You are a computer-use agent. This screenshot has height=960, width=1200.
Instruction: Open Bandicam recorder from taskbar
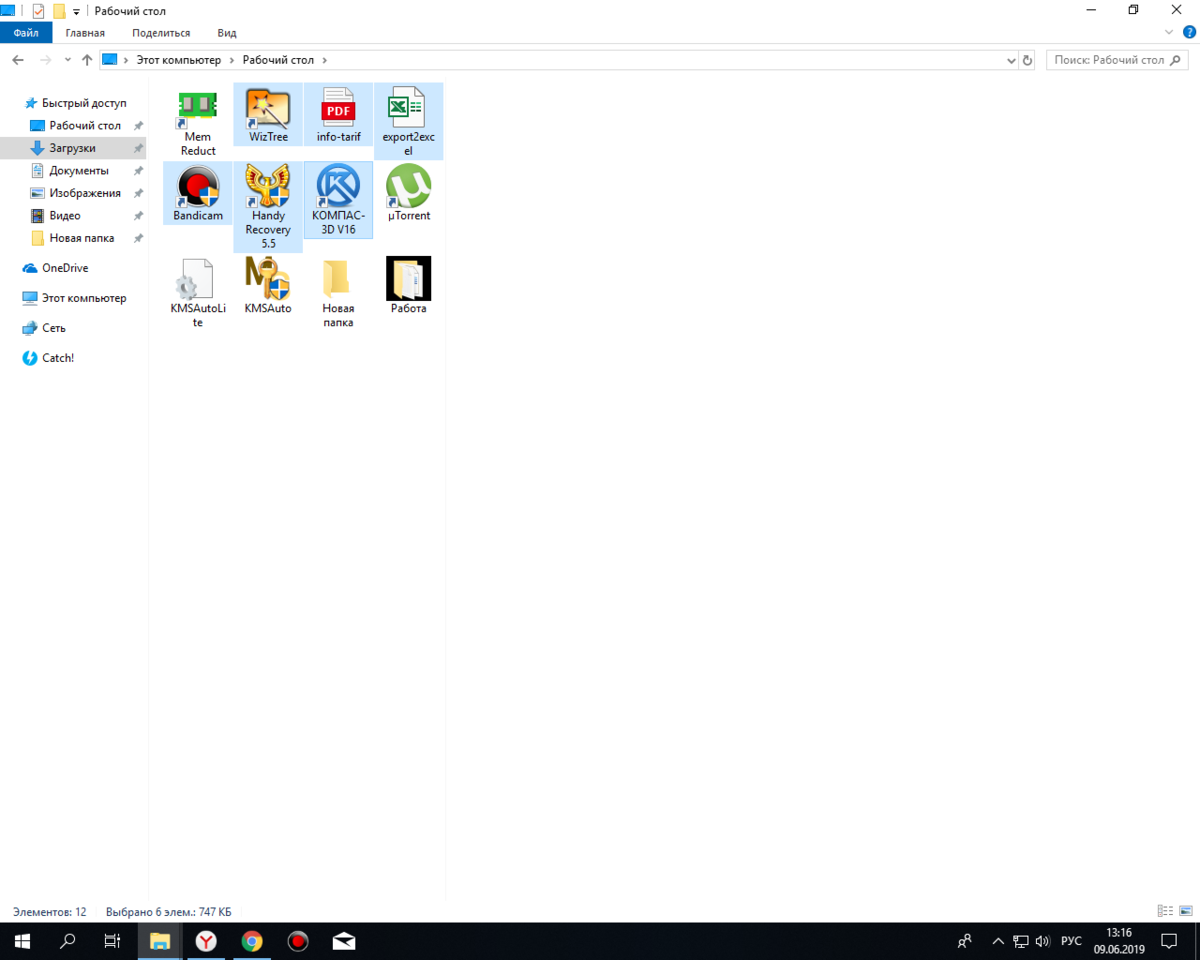(298, 941)
